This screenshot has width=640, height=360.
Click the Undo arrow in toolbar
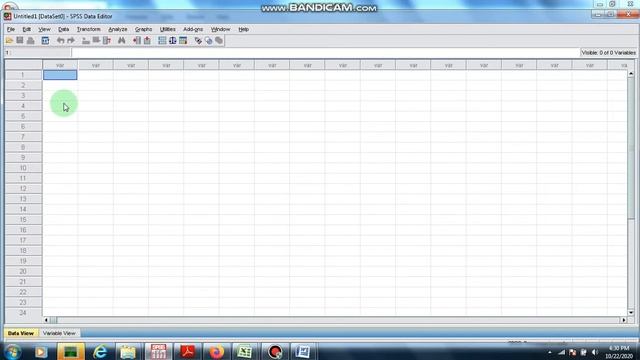pos(60,40)
